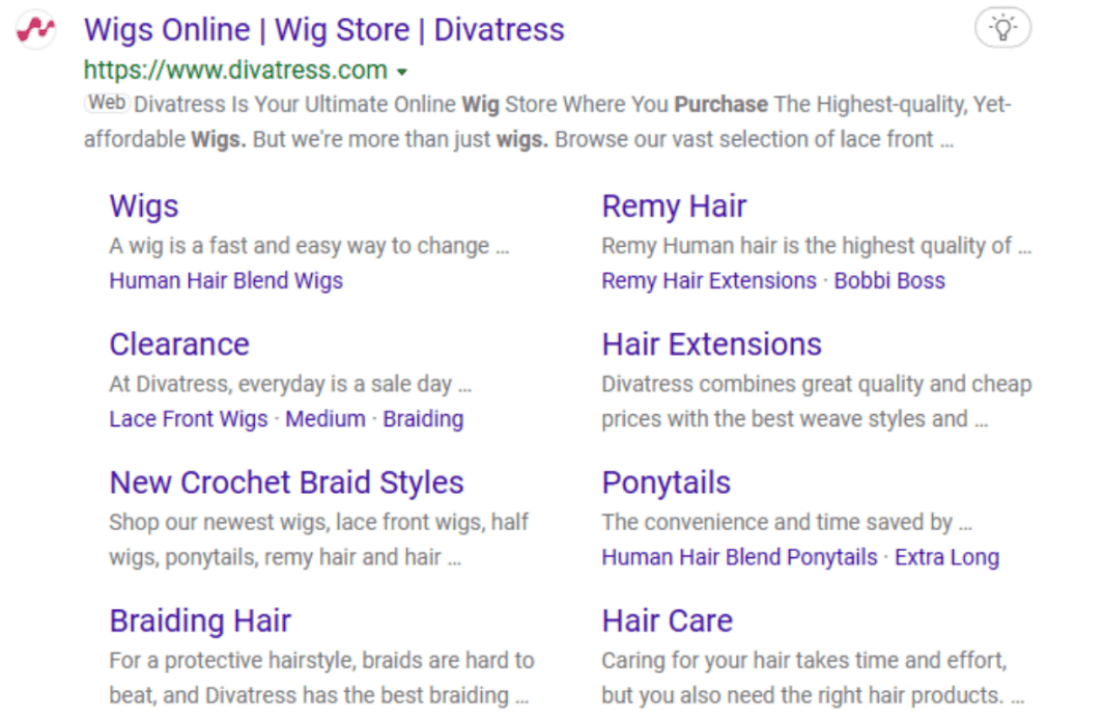1104x720 pixels.
Task: Click the text 'For a protective hairstyle, braids are hard to'
Action: click(x=322, y=661)
